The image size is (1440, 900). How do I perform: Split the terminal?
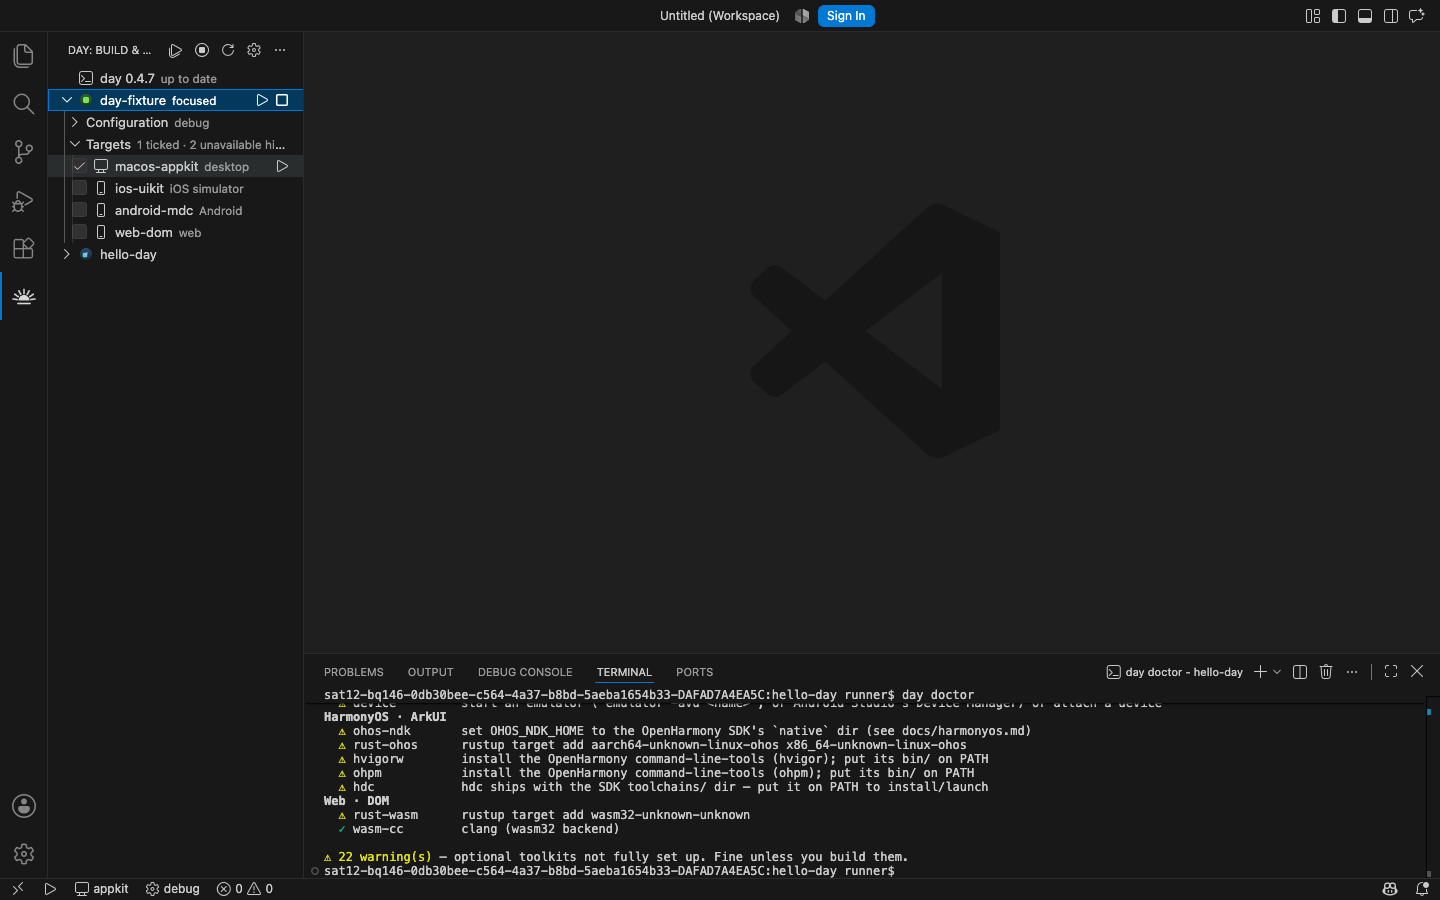[1300, 672]
